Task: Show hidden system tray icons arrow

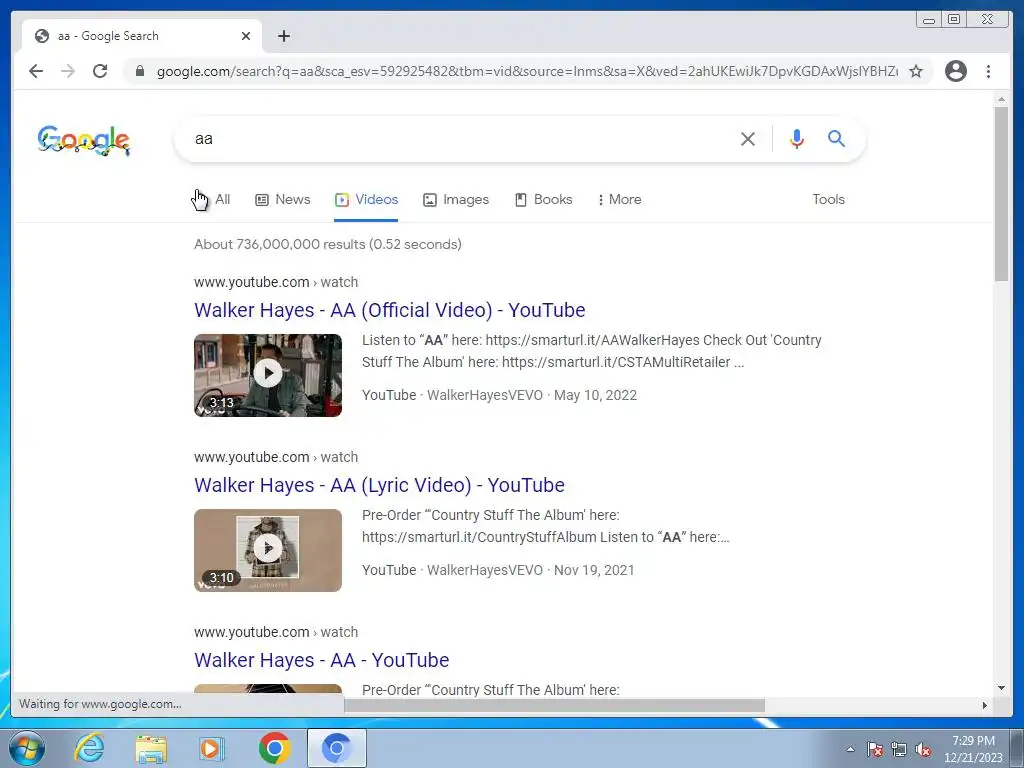Action: [x=850, y=749]
